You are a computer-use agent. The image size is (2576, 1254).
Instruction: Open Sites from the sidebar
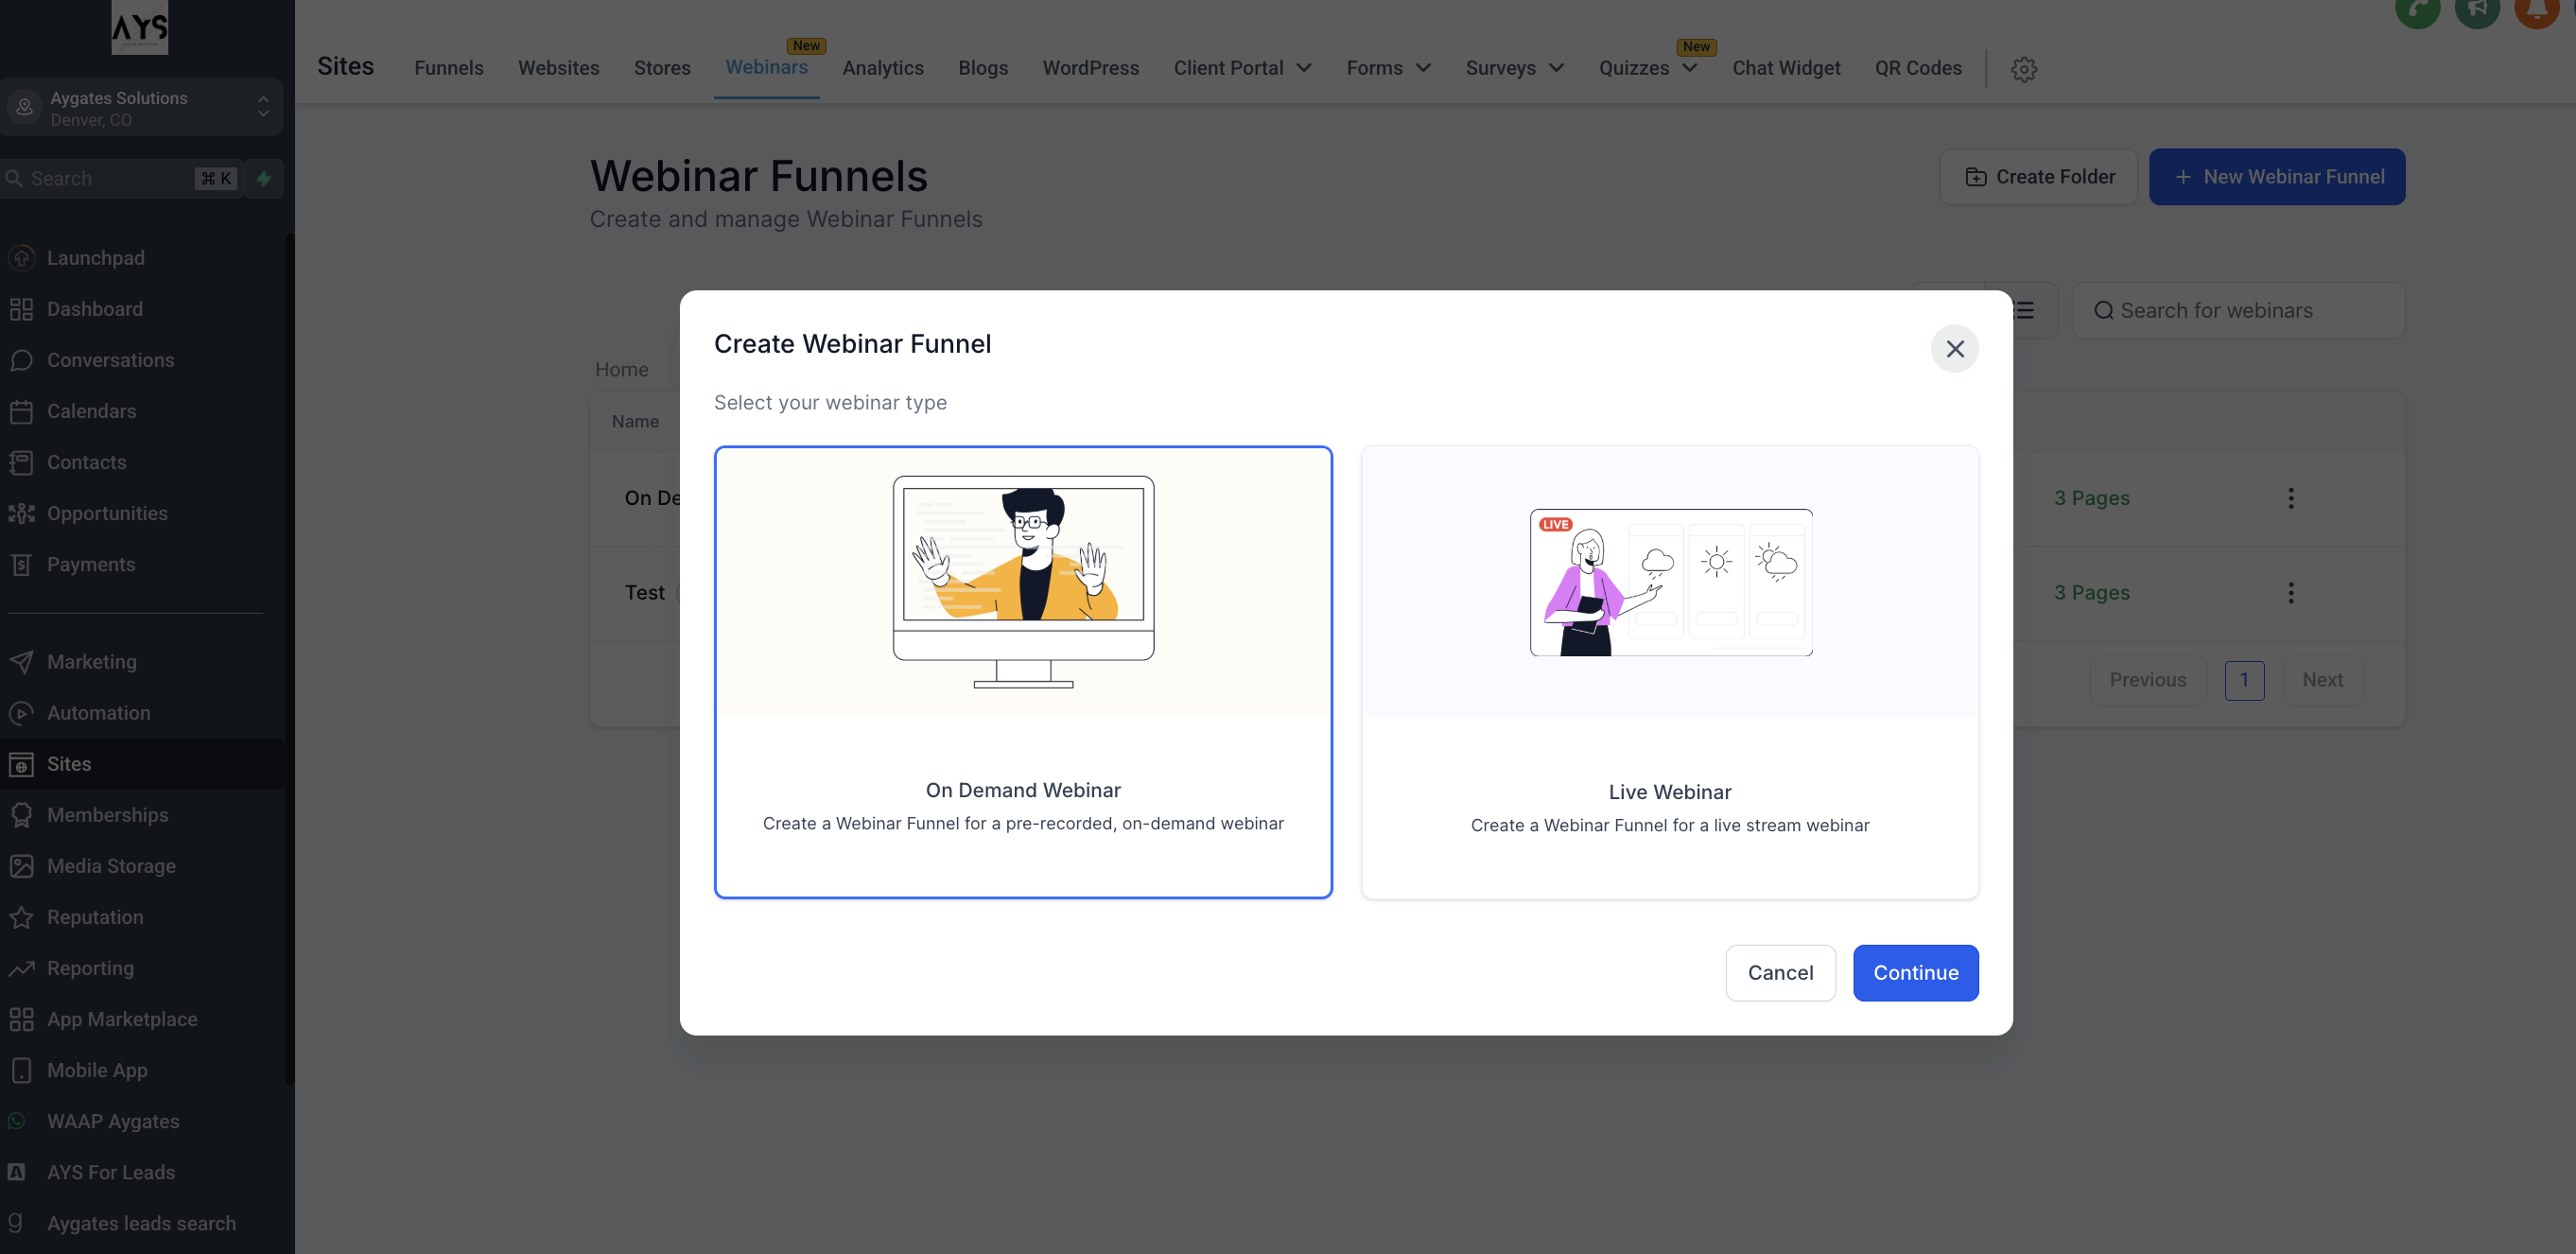[142, 764]
